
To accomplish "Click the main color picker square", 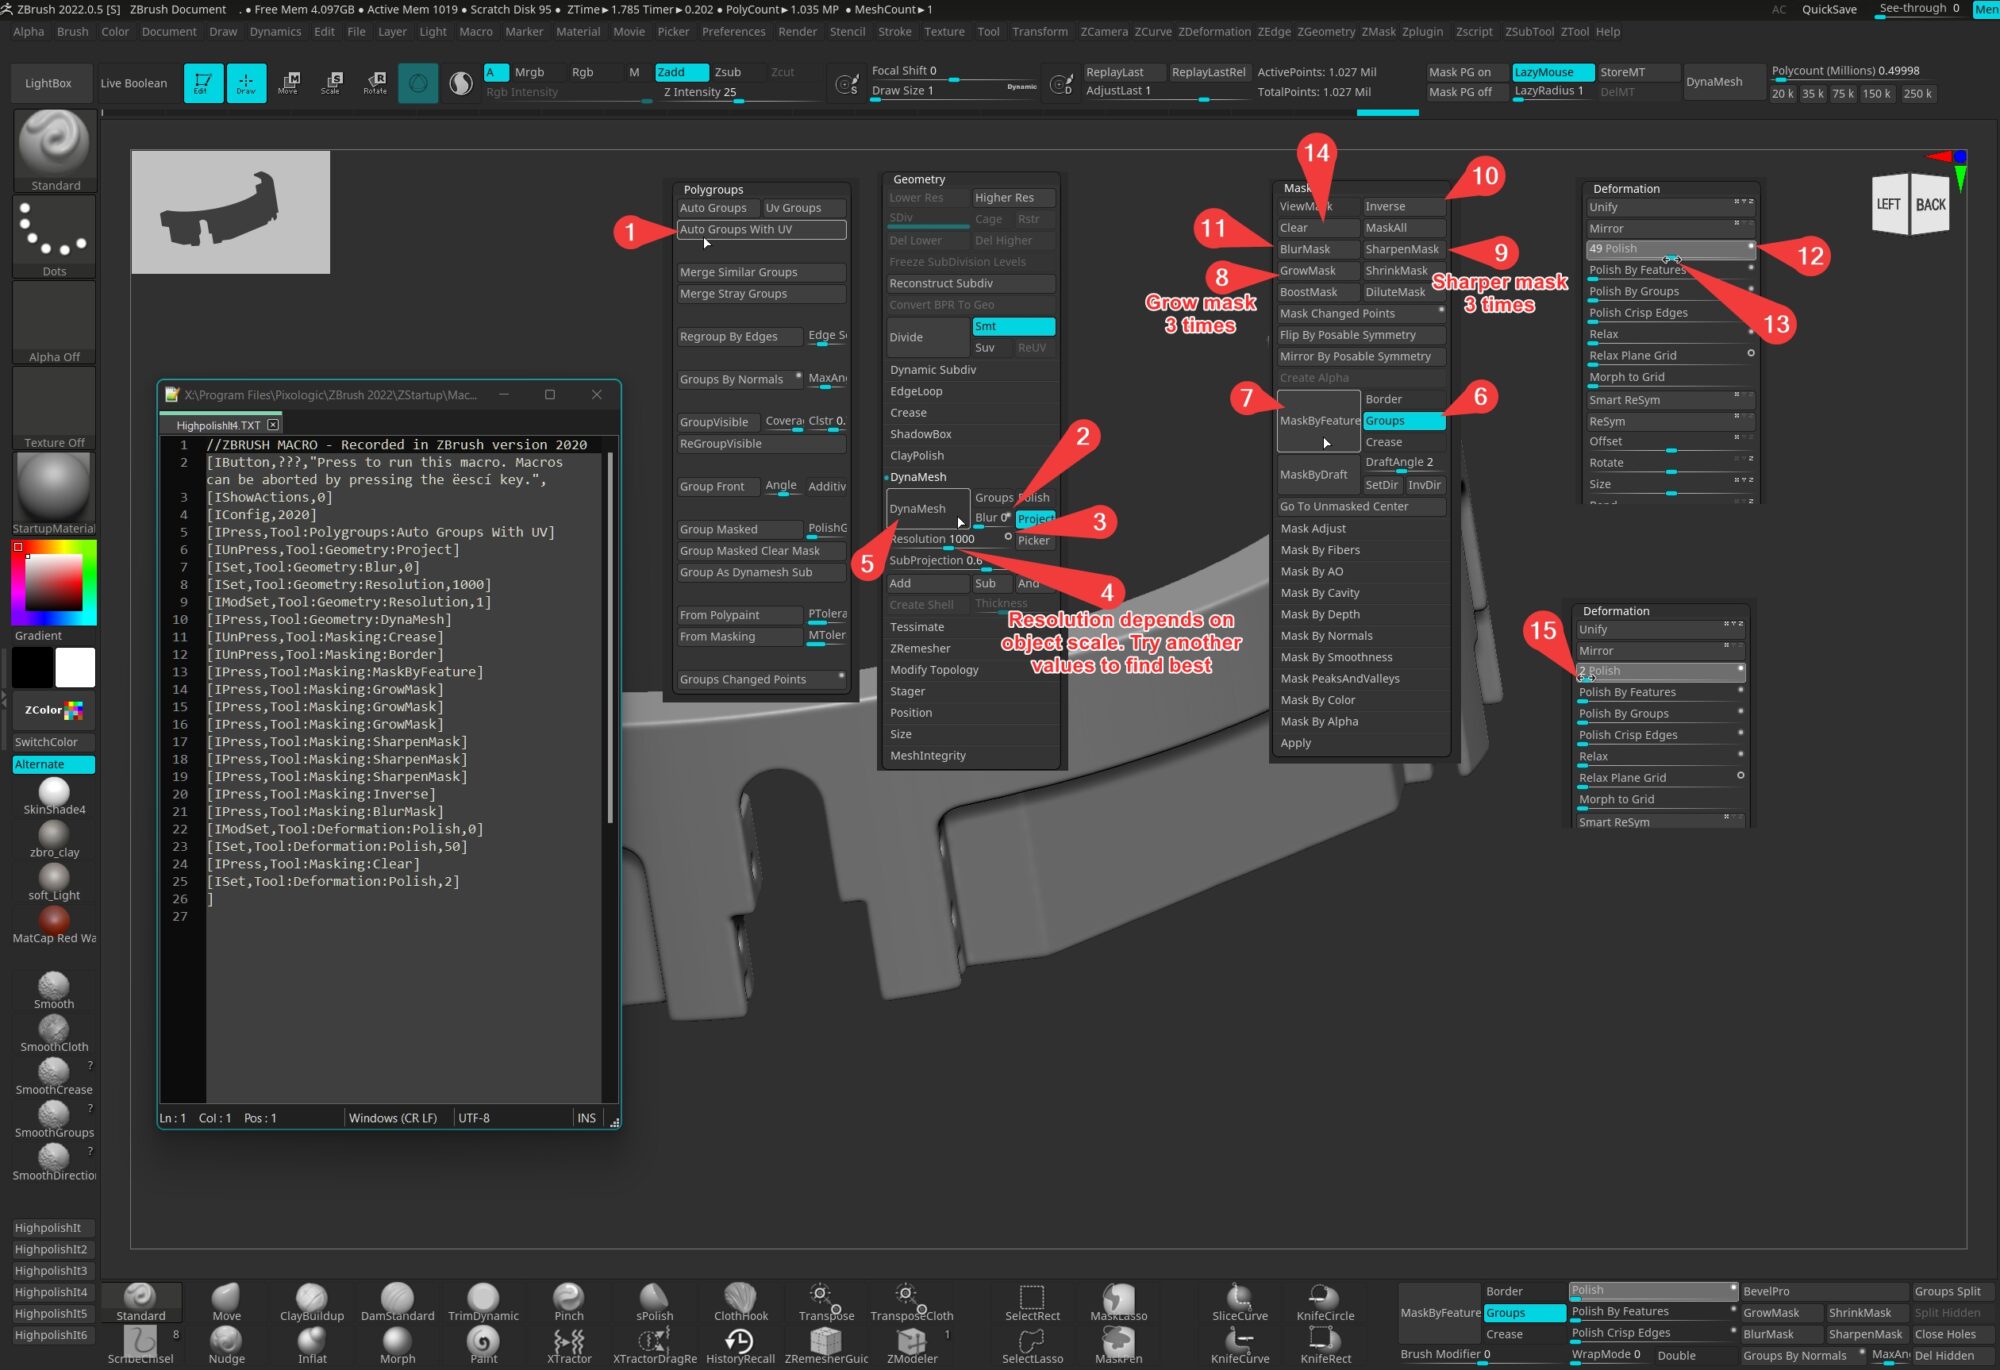I will [x=53, y=581].
